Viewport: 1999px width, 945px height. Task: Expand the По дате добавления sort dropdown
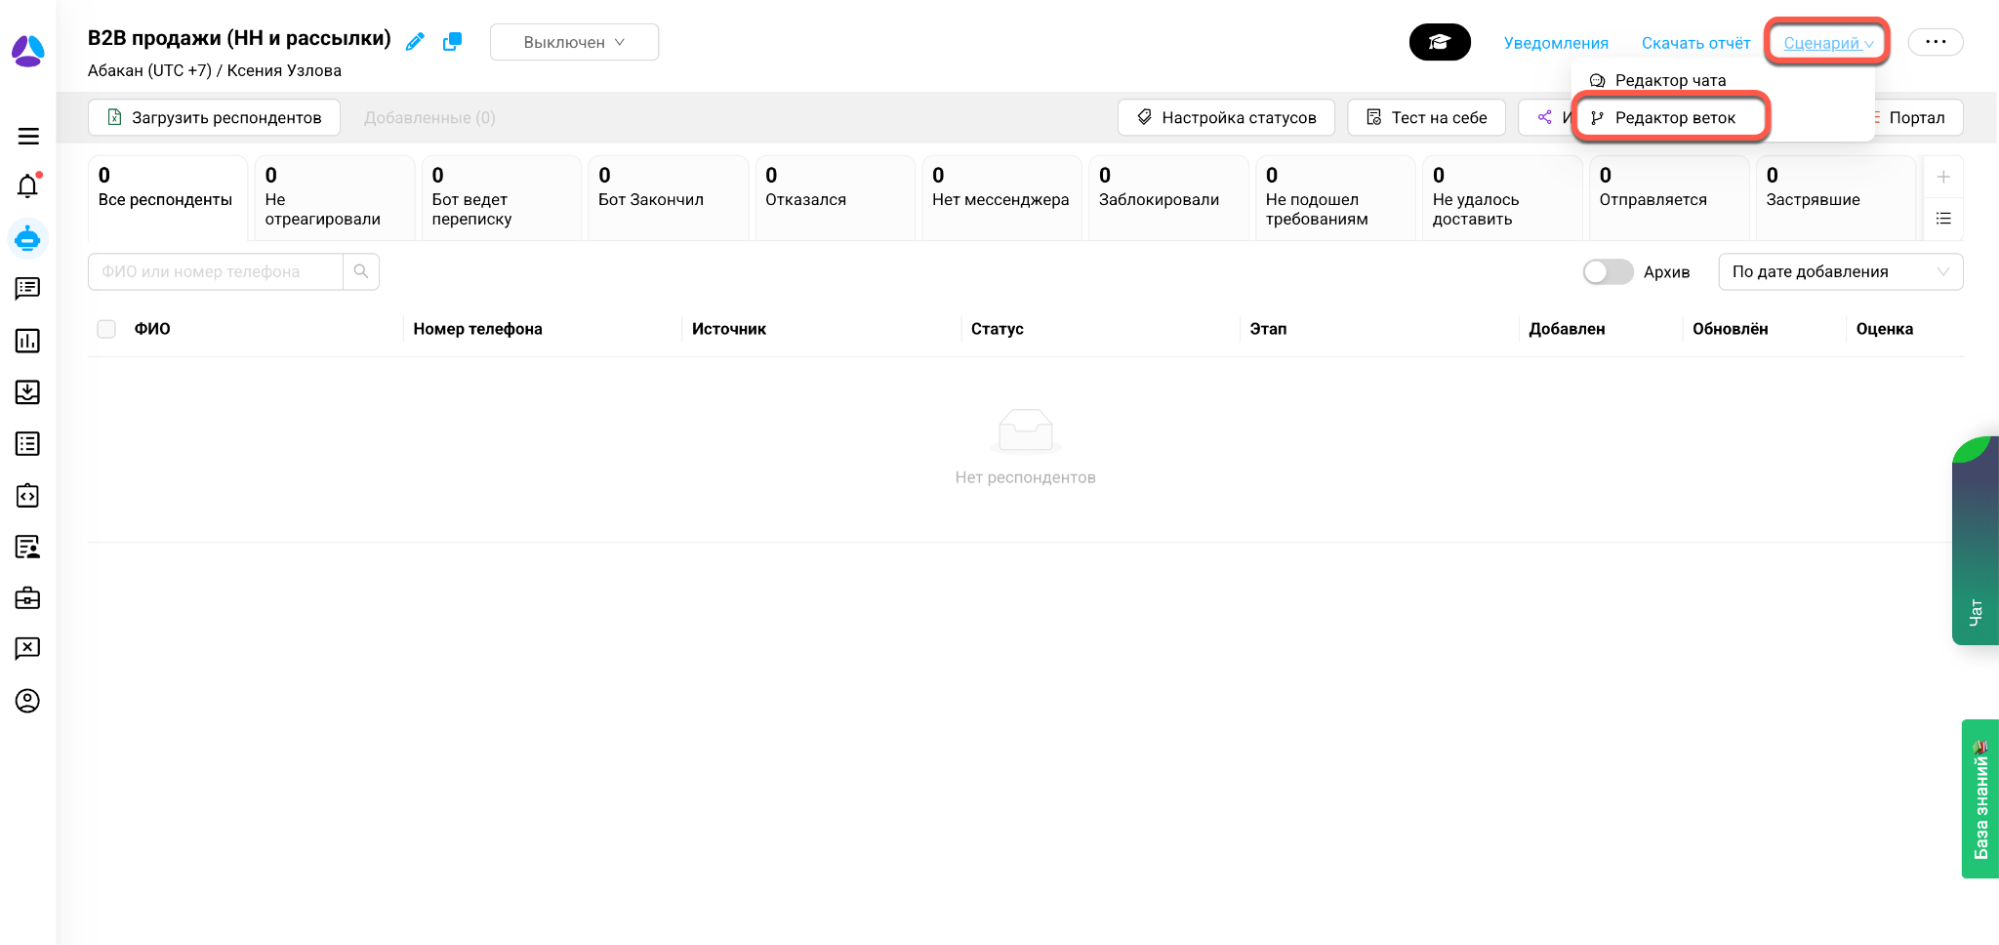point(1840,272)
